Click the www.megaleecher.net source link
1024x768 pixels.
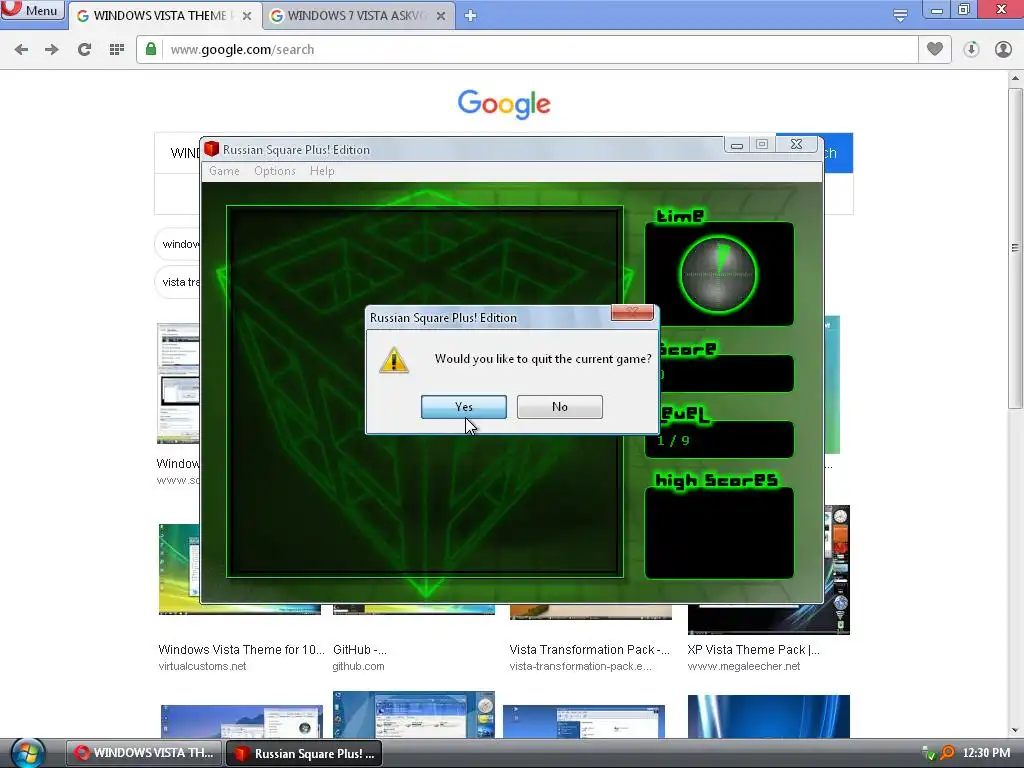[743, 666]
